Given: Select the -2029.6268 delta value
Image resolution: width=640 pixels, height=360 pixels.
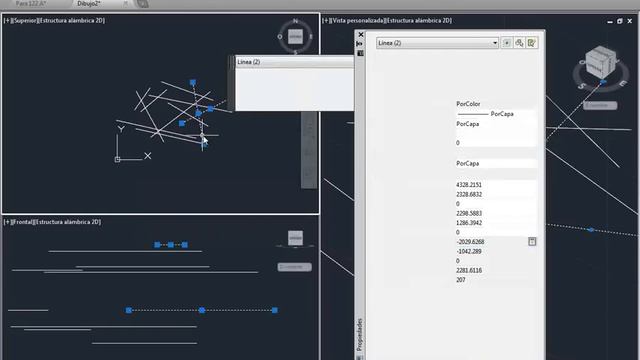Looking at the screenshot, I should pyautogui.click(x=470, y=242).
